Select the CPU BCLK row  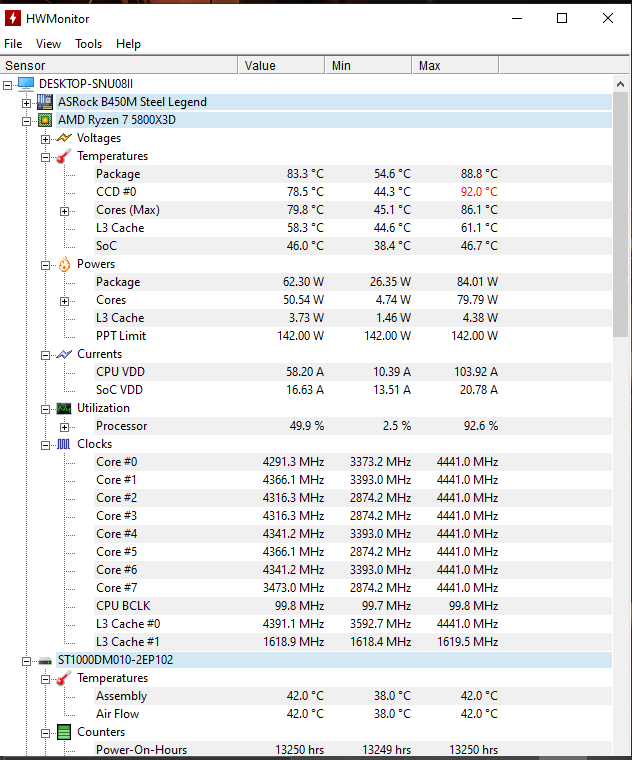click(x=353, y=606)
